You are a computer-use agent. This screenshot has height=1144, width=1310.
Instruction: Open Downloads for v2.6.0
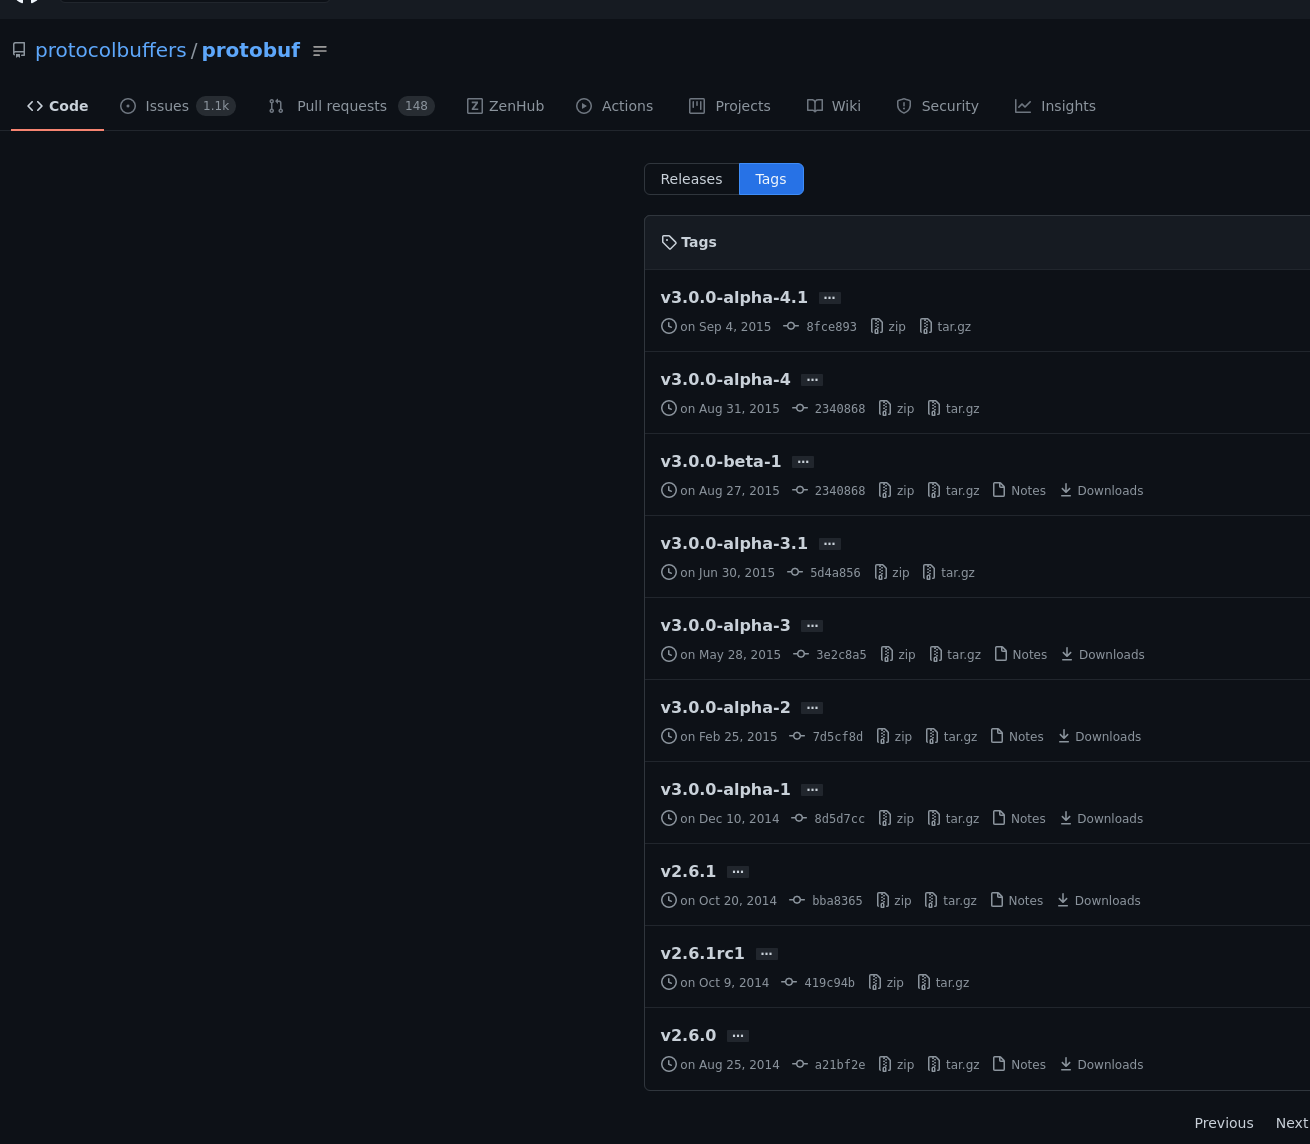(1101, 1065)
